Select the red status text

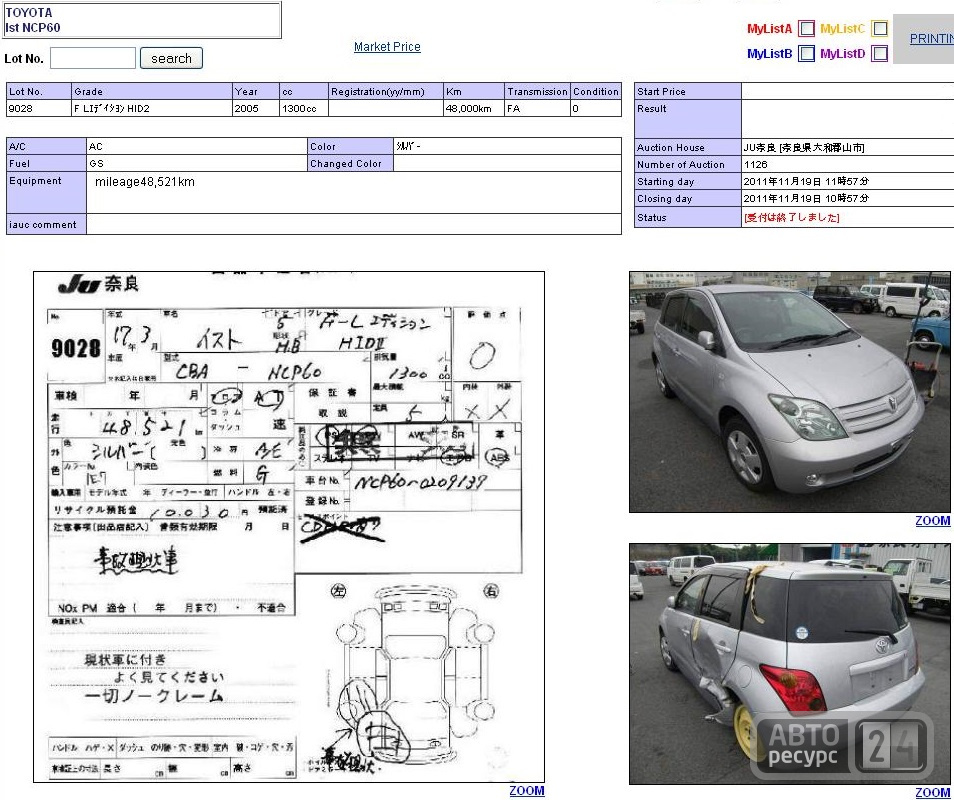click(x=792, y=217)
